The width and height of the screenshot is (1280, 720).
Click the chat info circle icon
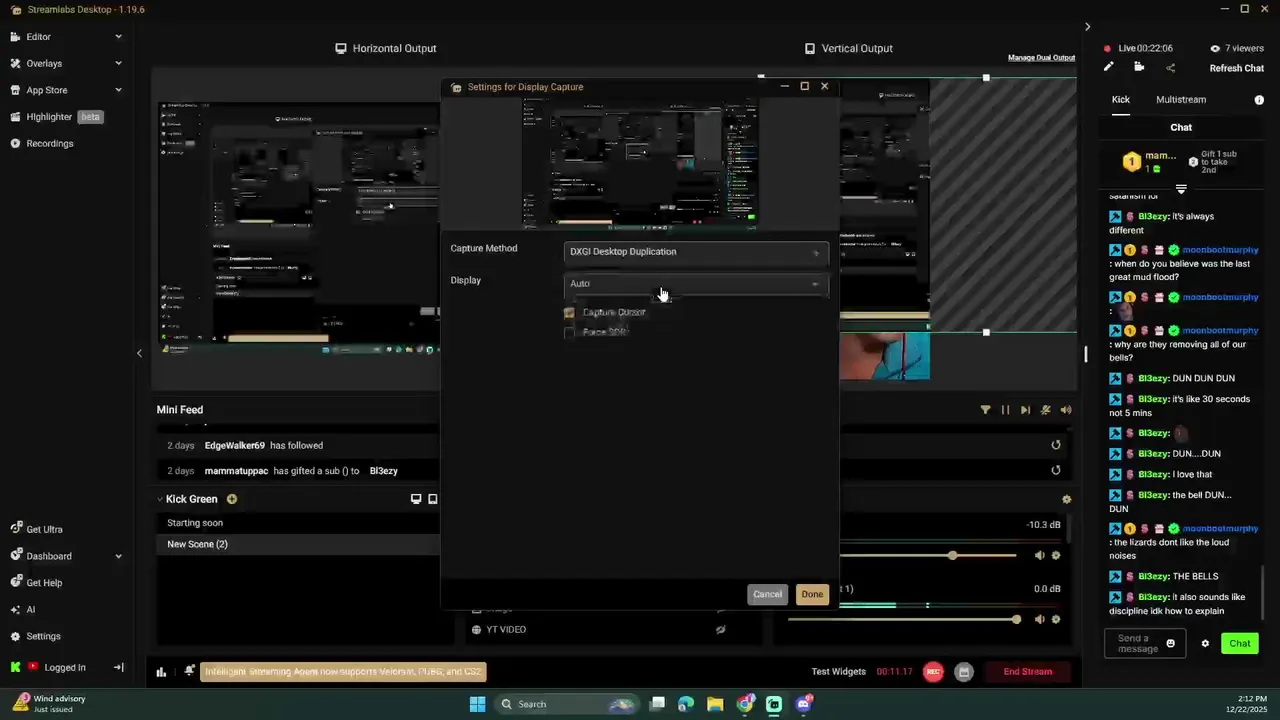[x=1259, y=100]
